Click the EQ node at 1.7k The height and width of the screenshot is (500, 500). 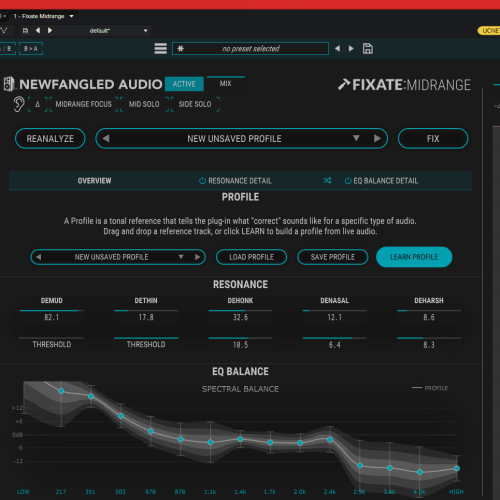pyautogui.click(x=270, y=442)
